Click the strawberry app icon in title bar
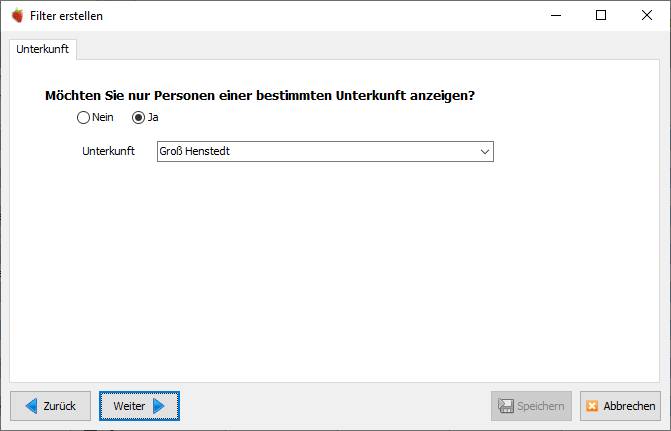The height and width of the screenshot is (431, 671). pos(18,16)
